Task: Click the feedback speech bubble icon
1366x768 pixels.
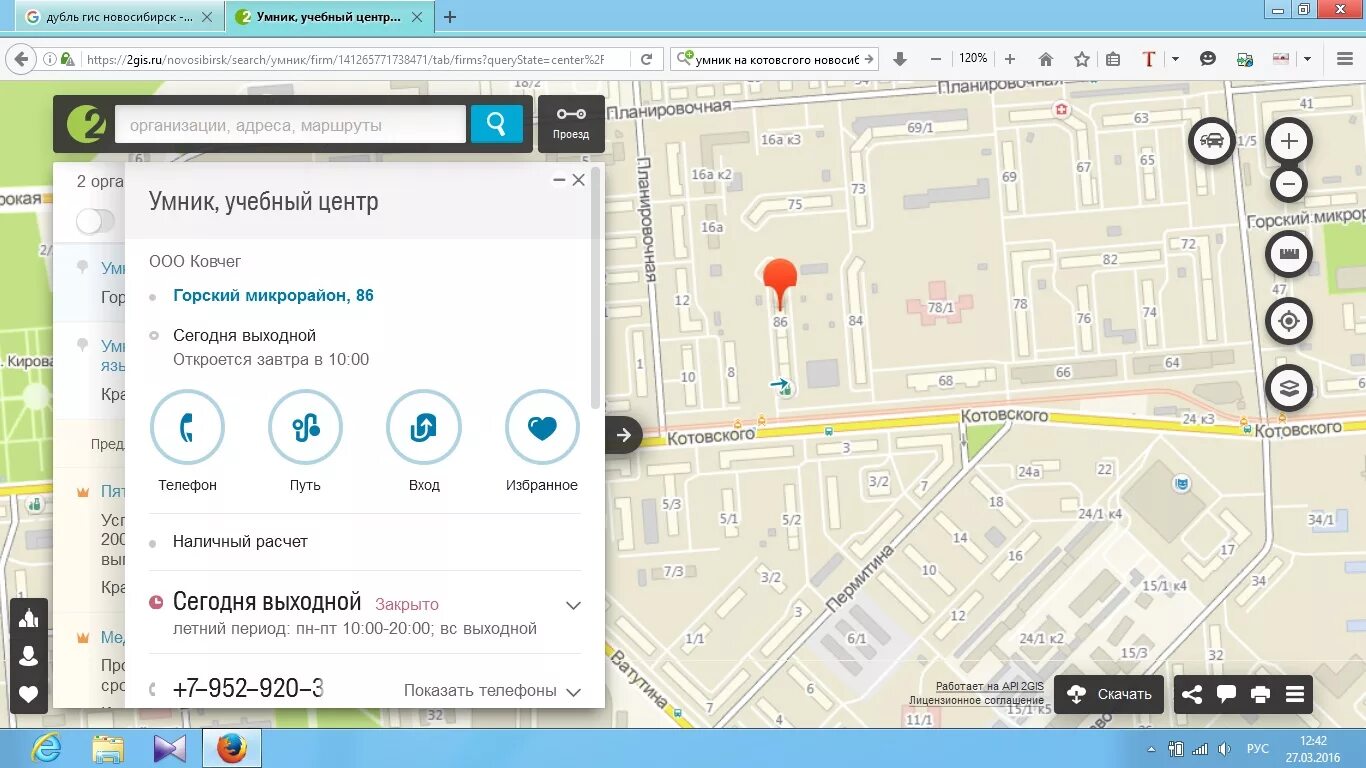Action: tap(1226, 694)
